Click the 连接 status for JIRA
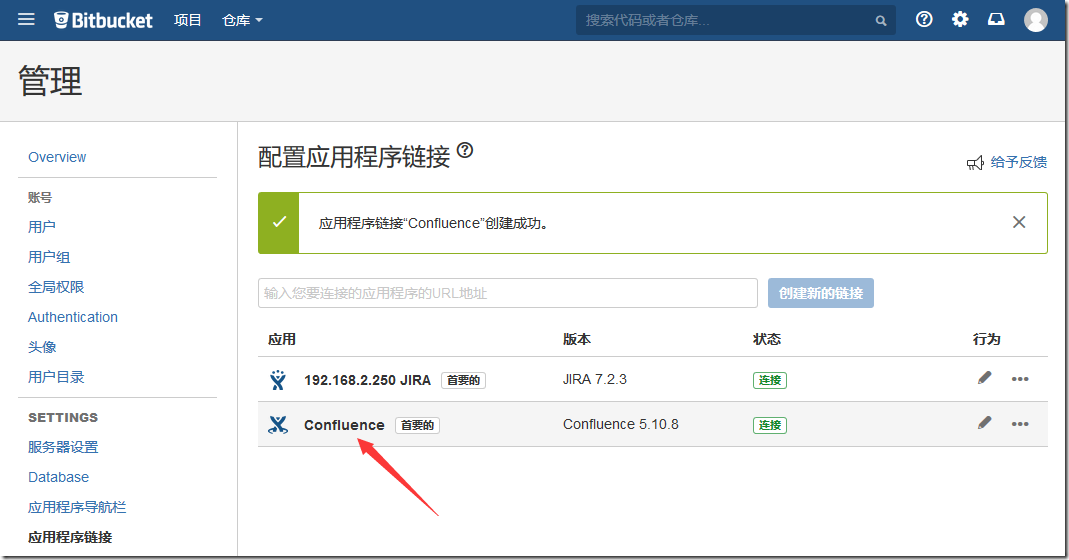 770,381
